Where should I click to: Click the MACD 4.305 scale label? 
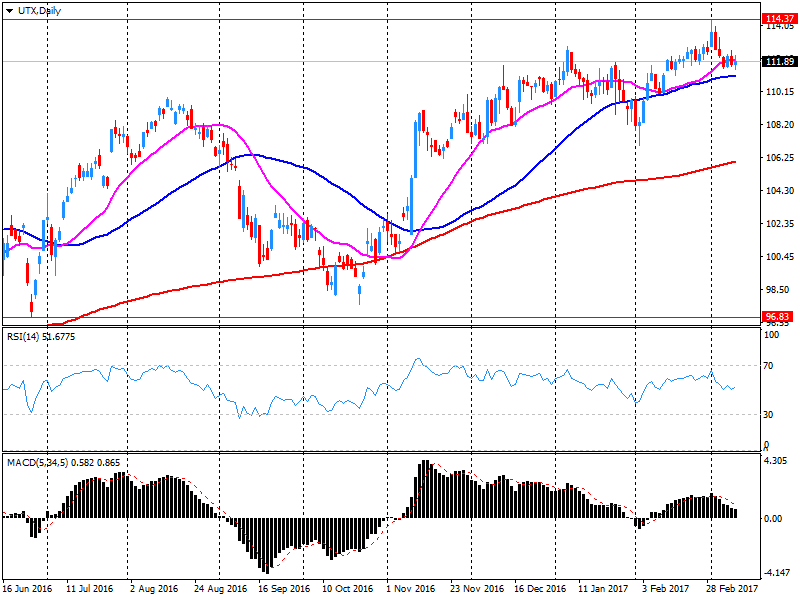point(776,461)
